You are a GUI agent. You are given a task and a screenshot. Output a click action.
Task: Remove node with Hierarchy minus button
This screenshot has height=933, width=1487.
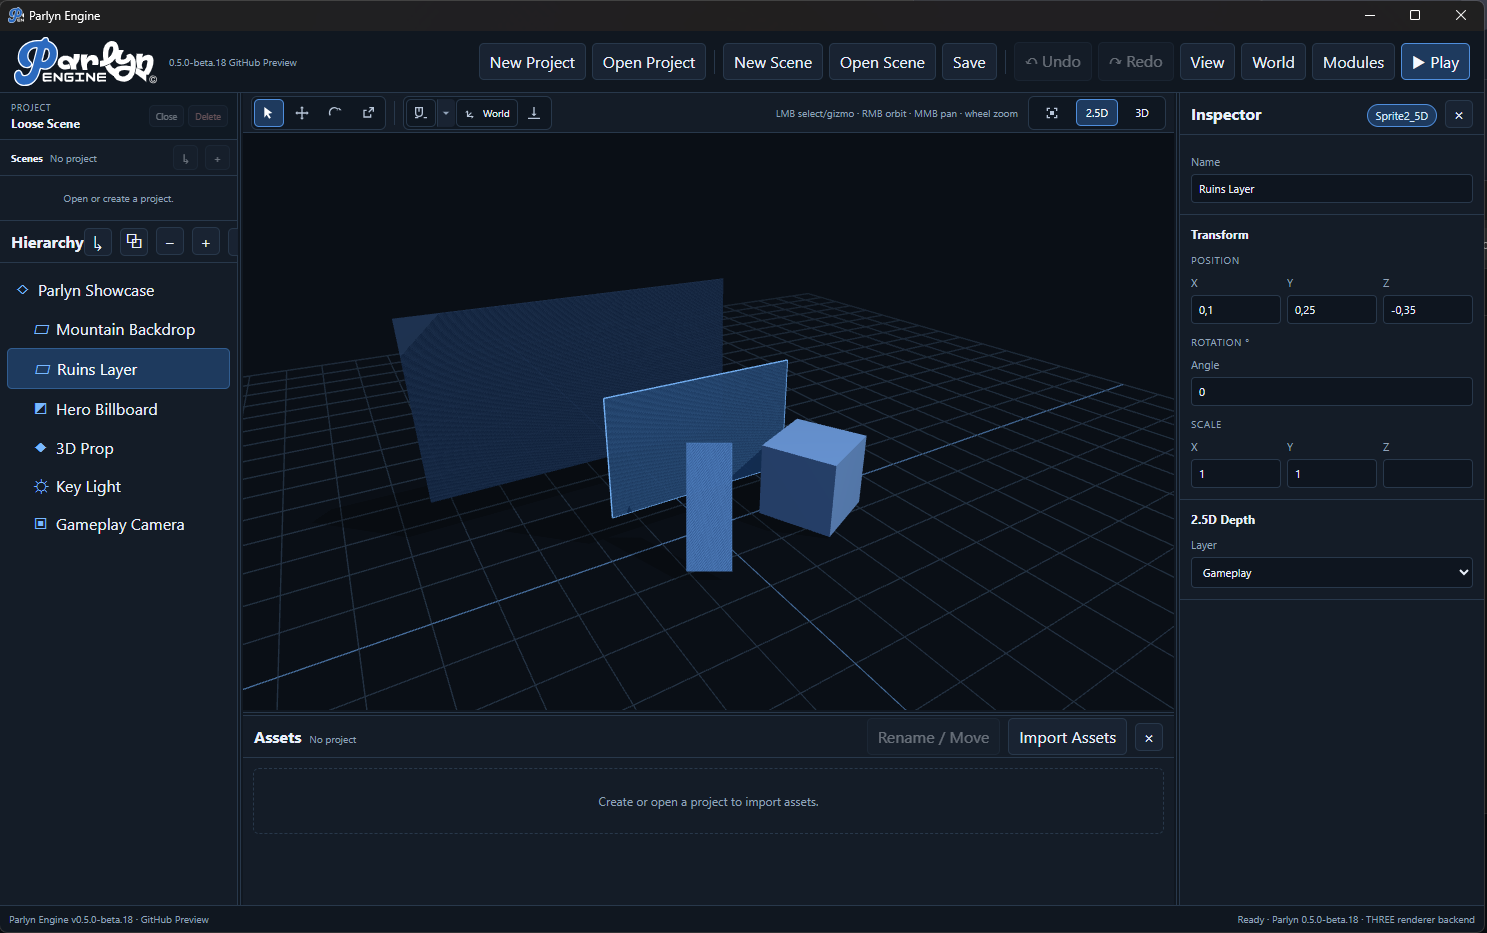pyautogui.click(x=170, y=242)
